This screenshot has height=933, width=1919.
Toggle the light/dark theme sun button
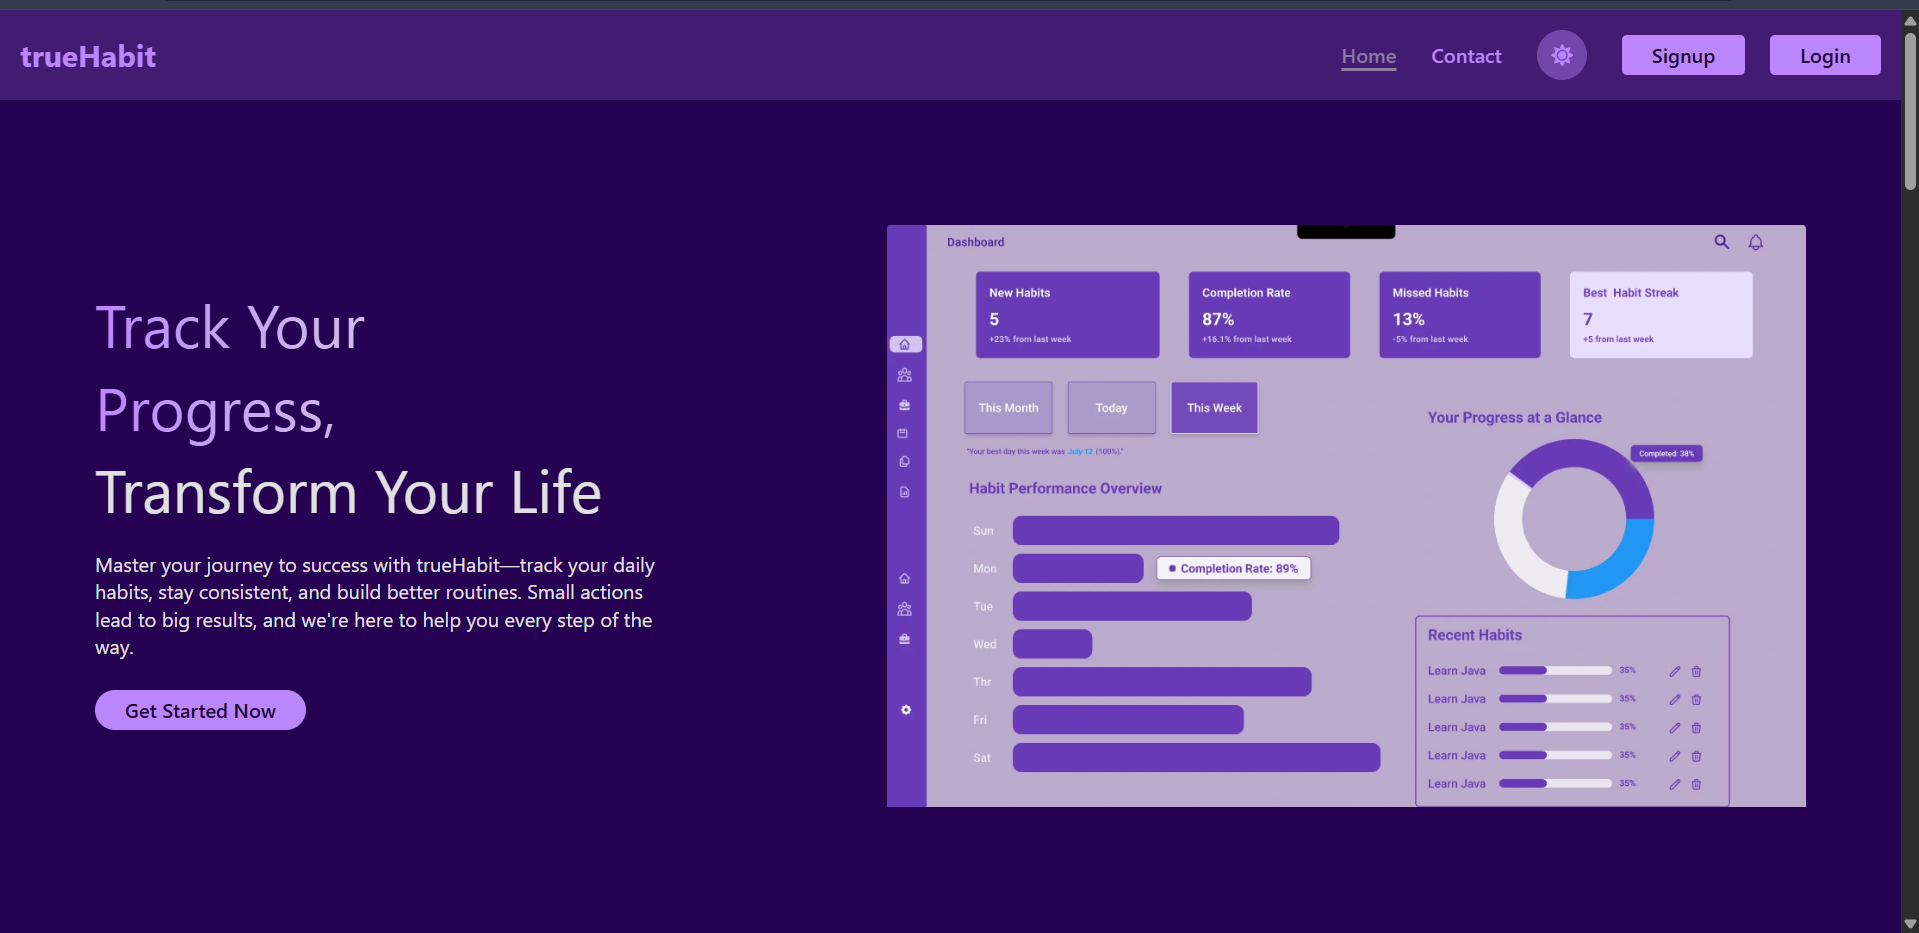point(1561,56)
